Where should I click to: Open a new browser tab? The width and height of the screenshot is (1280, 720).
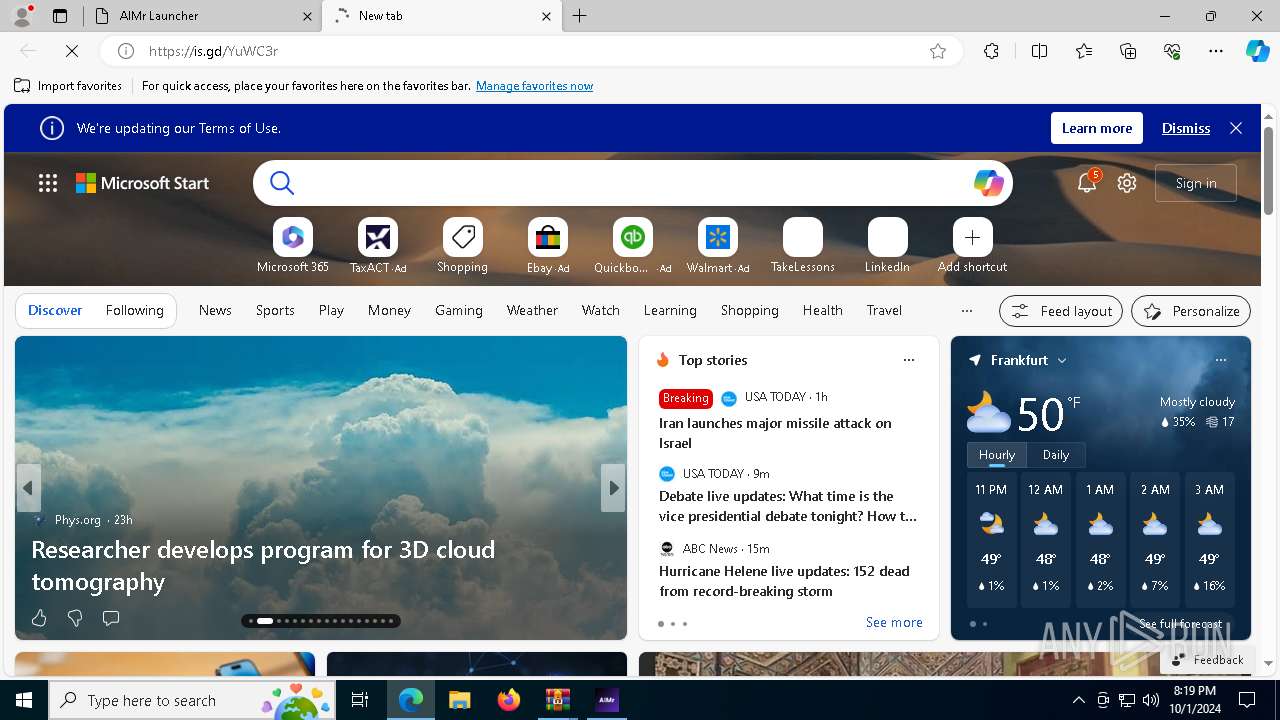[580, 16]
